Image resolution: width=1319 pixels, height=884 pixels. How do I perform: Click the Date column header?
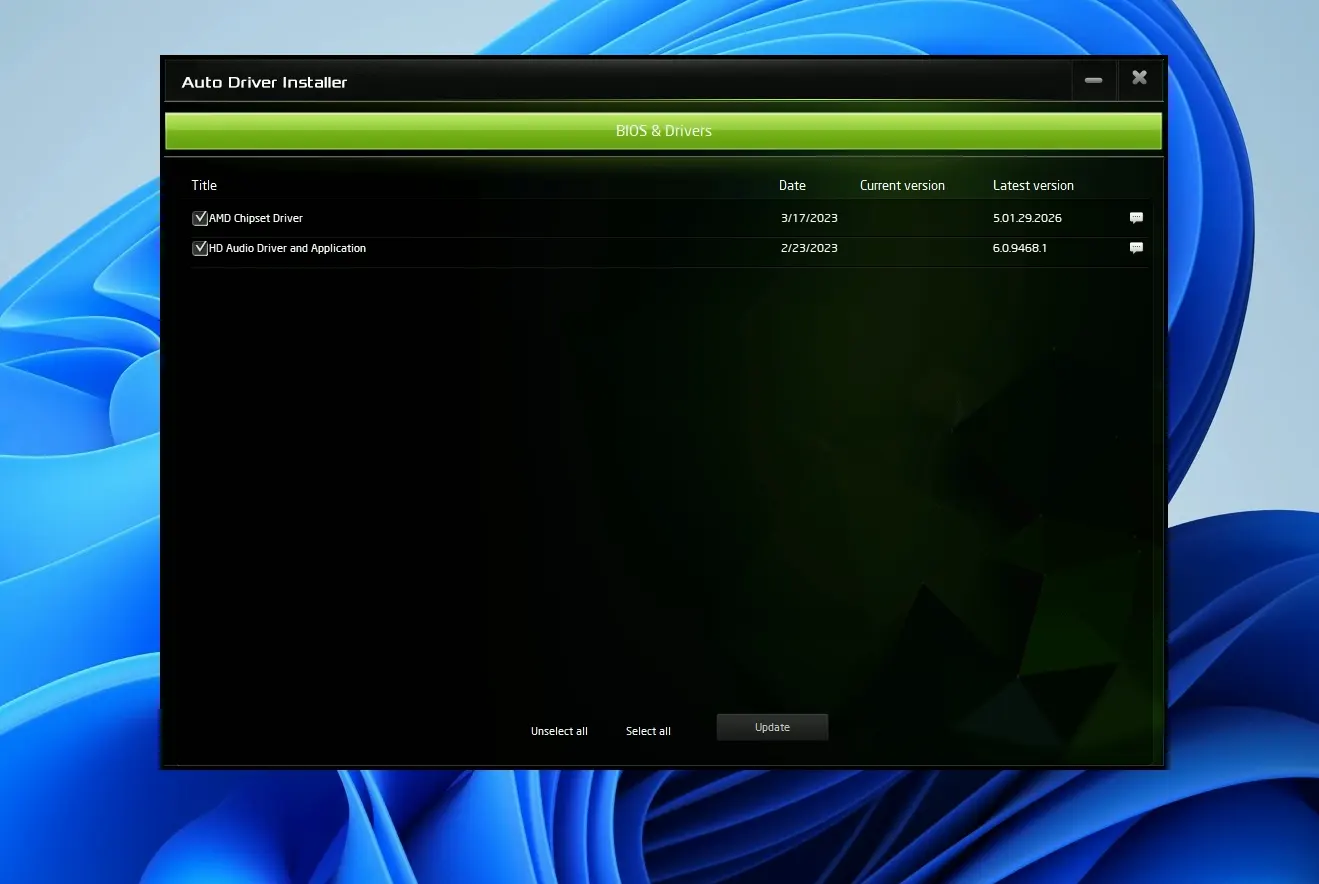pos(792,185)
